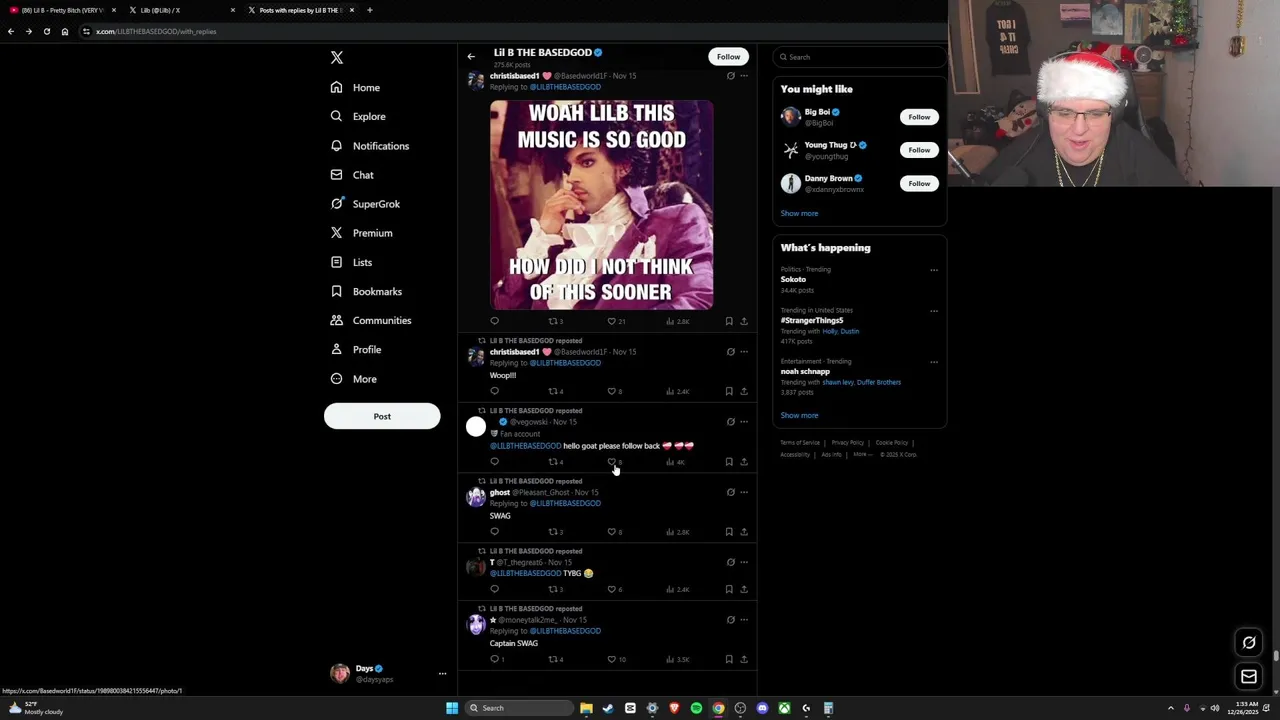Share the Prince meme post

click(743, 321)
